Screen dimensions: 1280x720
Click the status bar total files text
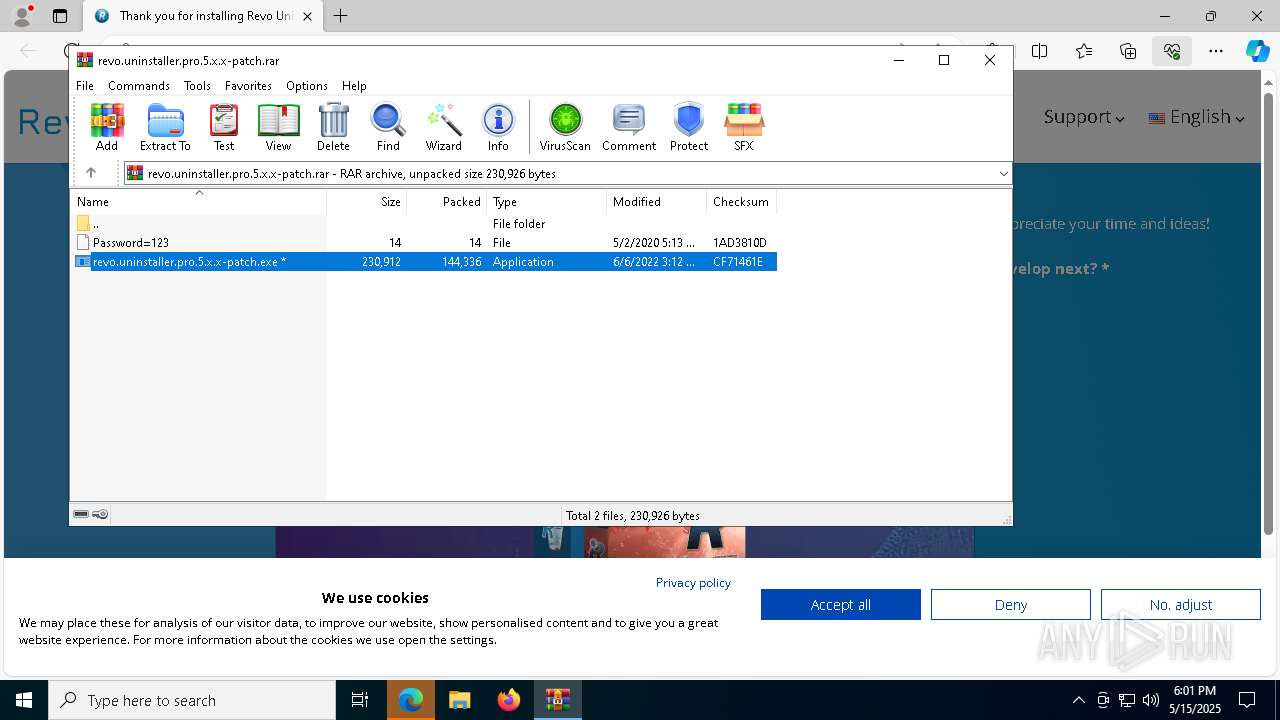pyautogui.click(x=633, y=516)
